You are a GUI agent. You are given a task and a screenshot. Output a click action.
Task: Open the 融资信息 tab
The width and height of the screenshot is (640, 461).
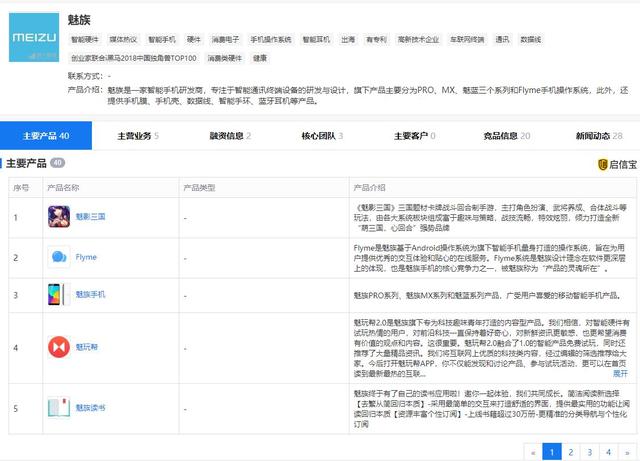230,136
